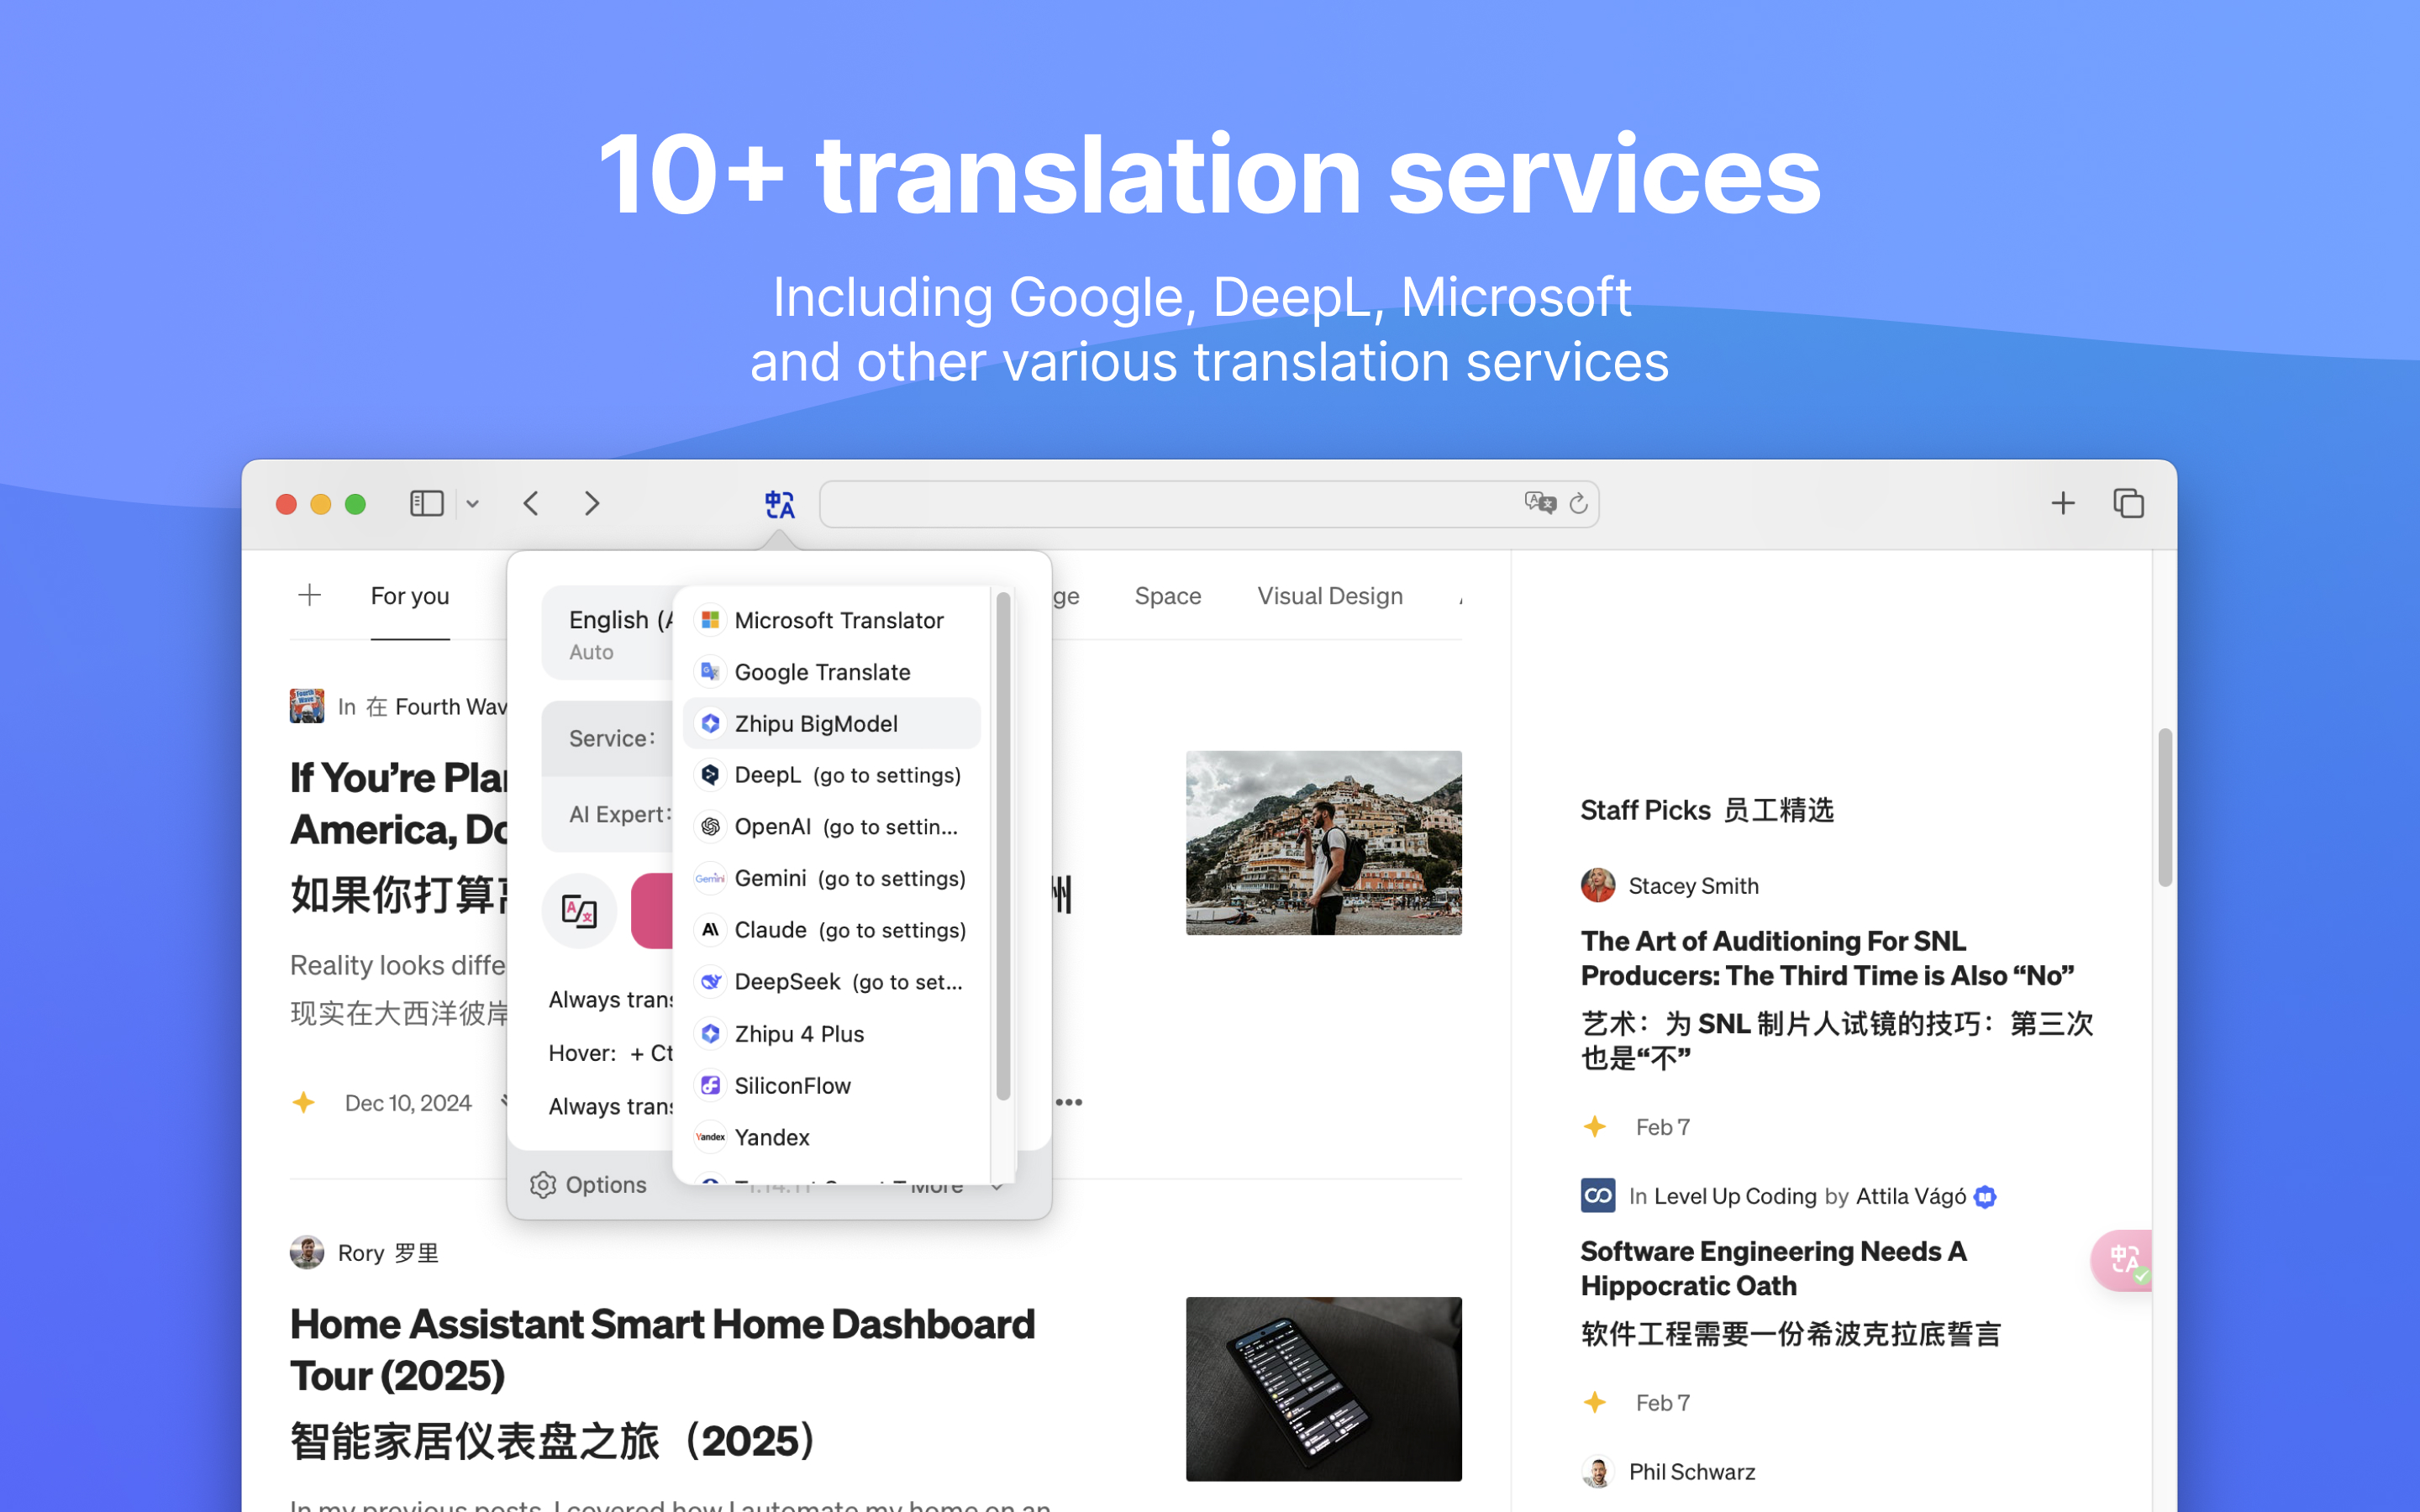Click the page vertical scrollbar
This screenshot has width=2420, height=1512.
tap(2165, 808)
